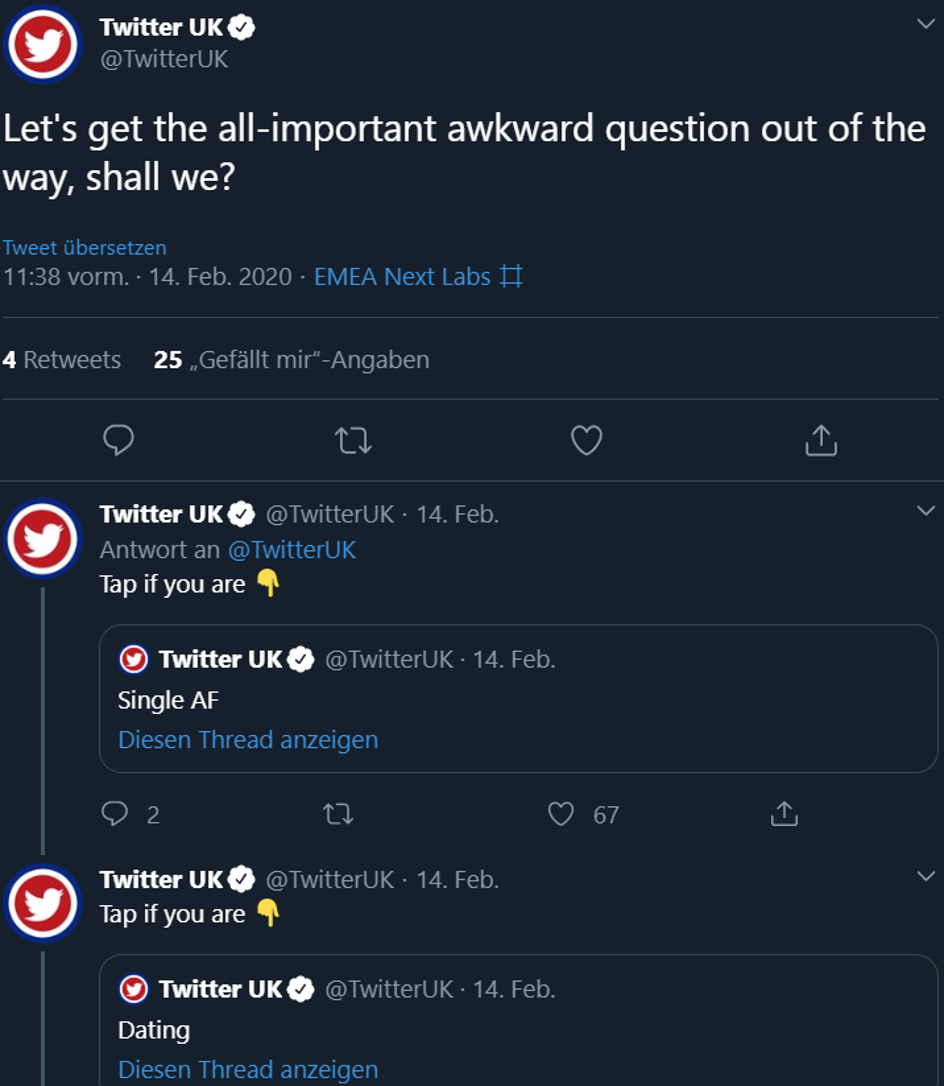View the 4 Retweets list
Viewport: 944px width, 1086px height.
(x=62, y=359)
